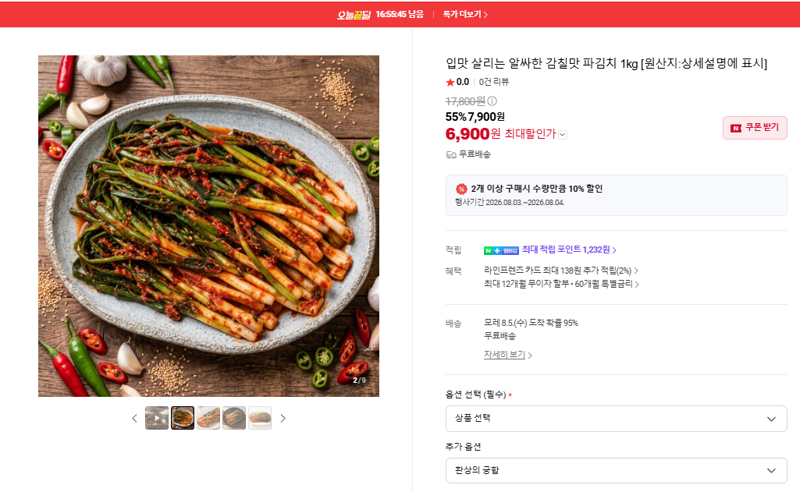This screenshot has width=800, height=492.
Task: Play the video thumbnail in gallery
Action: (157, 418)
